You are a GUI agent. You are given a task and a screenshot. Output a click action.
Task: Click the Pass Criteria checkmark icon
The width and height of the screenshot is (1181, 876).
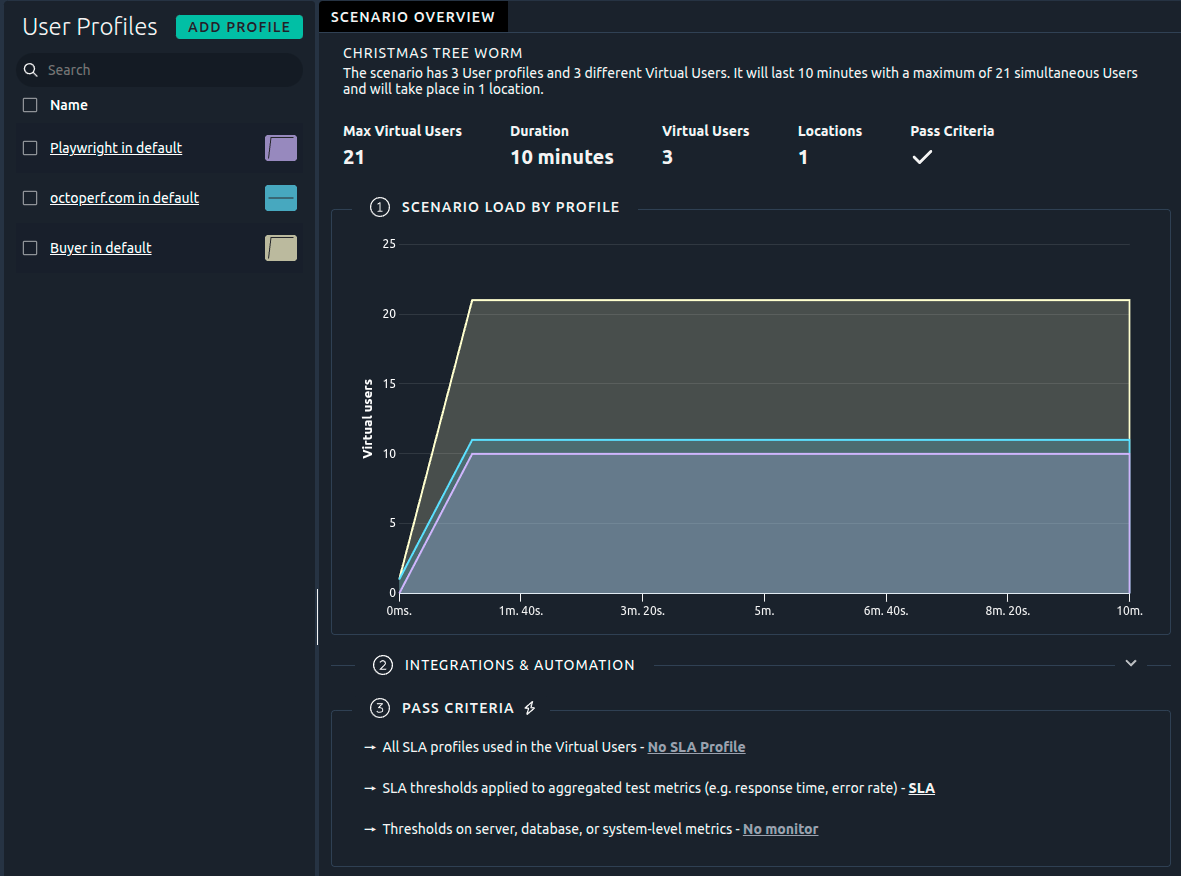(922, 158)
